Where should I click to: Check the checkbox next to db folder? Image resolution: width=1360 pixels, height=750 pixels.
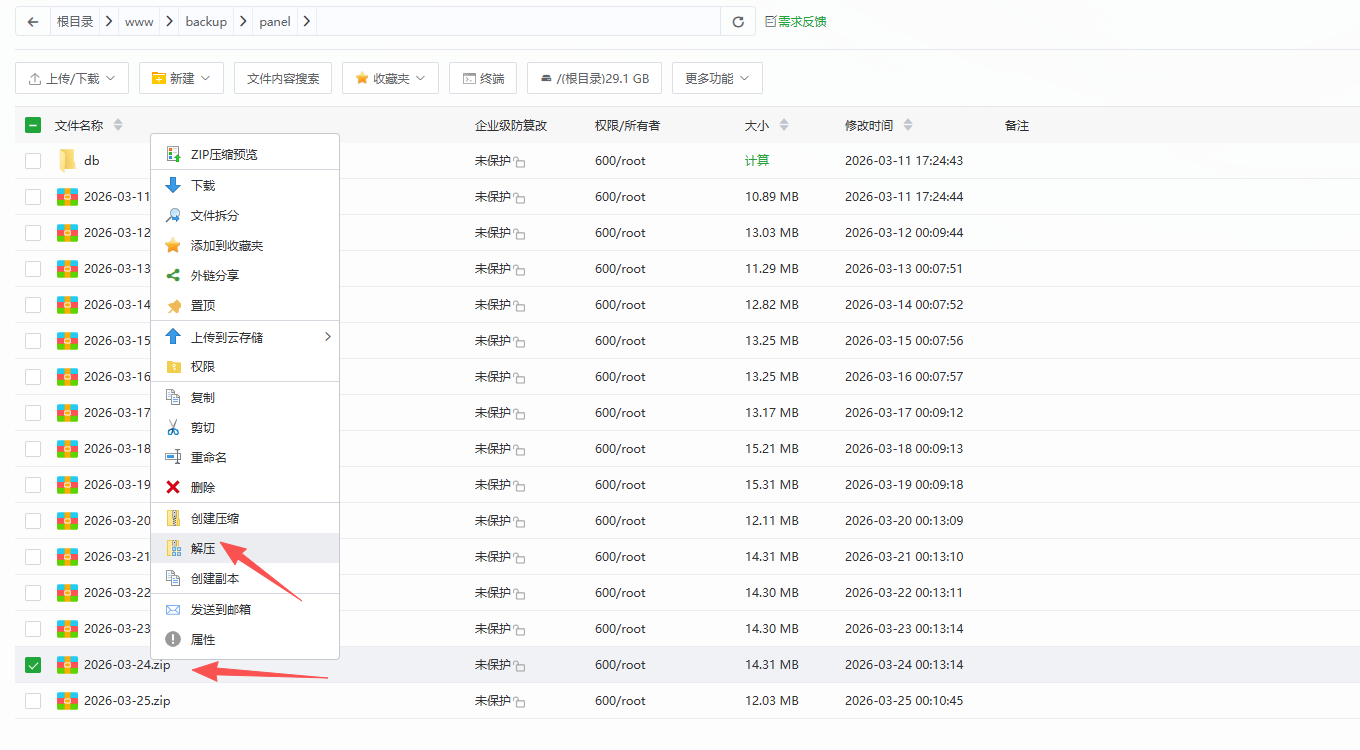32,160
